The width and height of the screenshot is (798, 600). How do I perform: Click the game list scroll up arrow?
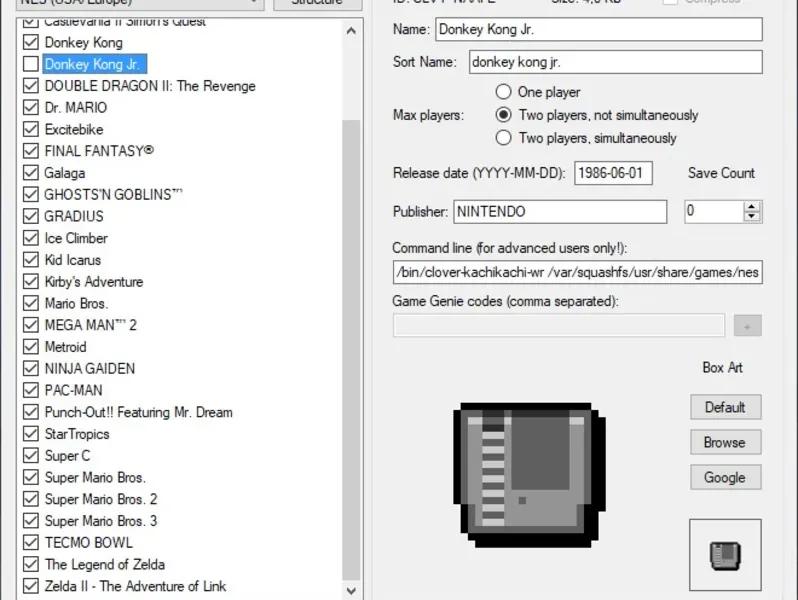(x=351, y=31)
